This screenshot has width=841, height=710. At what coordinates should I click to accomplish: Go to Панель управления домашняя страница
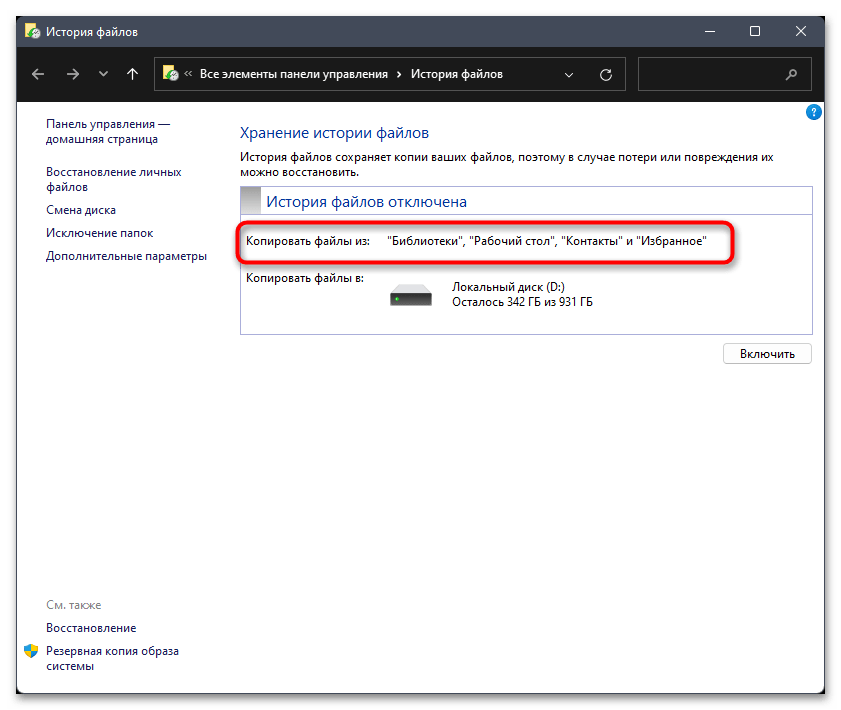[x=108, y=132]
